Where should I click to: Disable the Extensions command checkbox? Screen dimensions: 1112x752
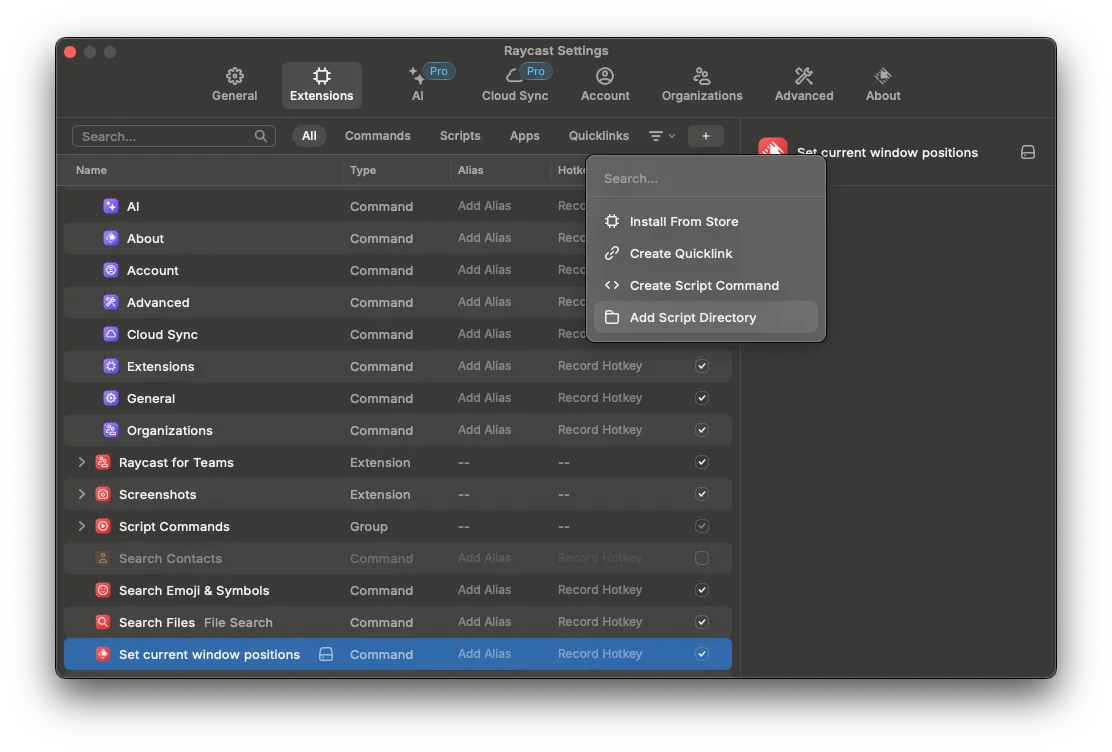pyautogui.click(x=701, y=366)
